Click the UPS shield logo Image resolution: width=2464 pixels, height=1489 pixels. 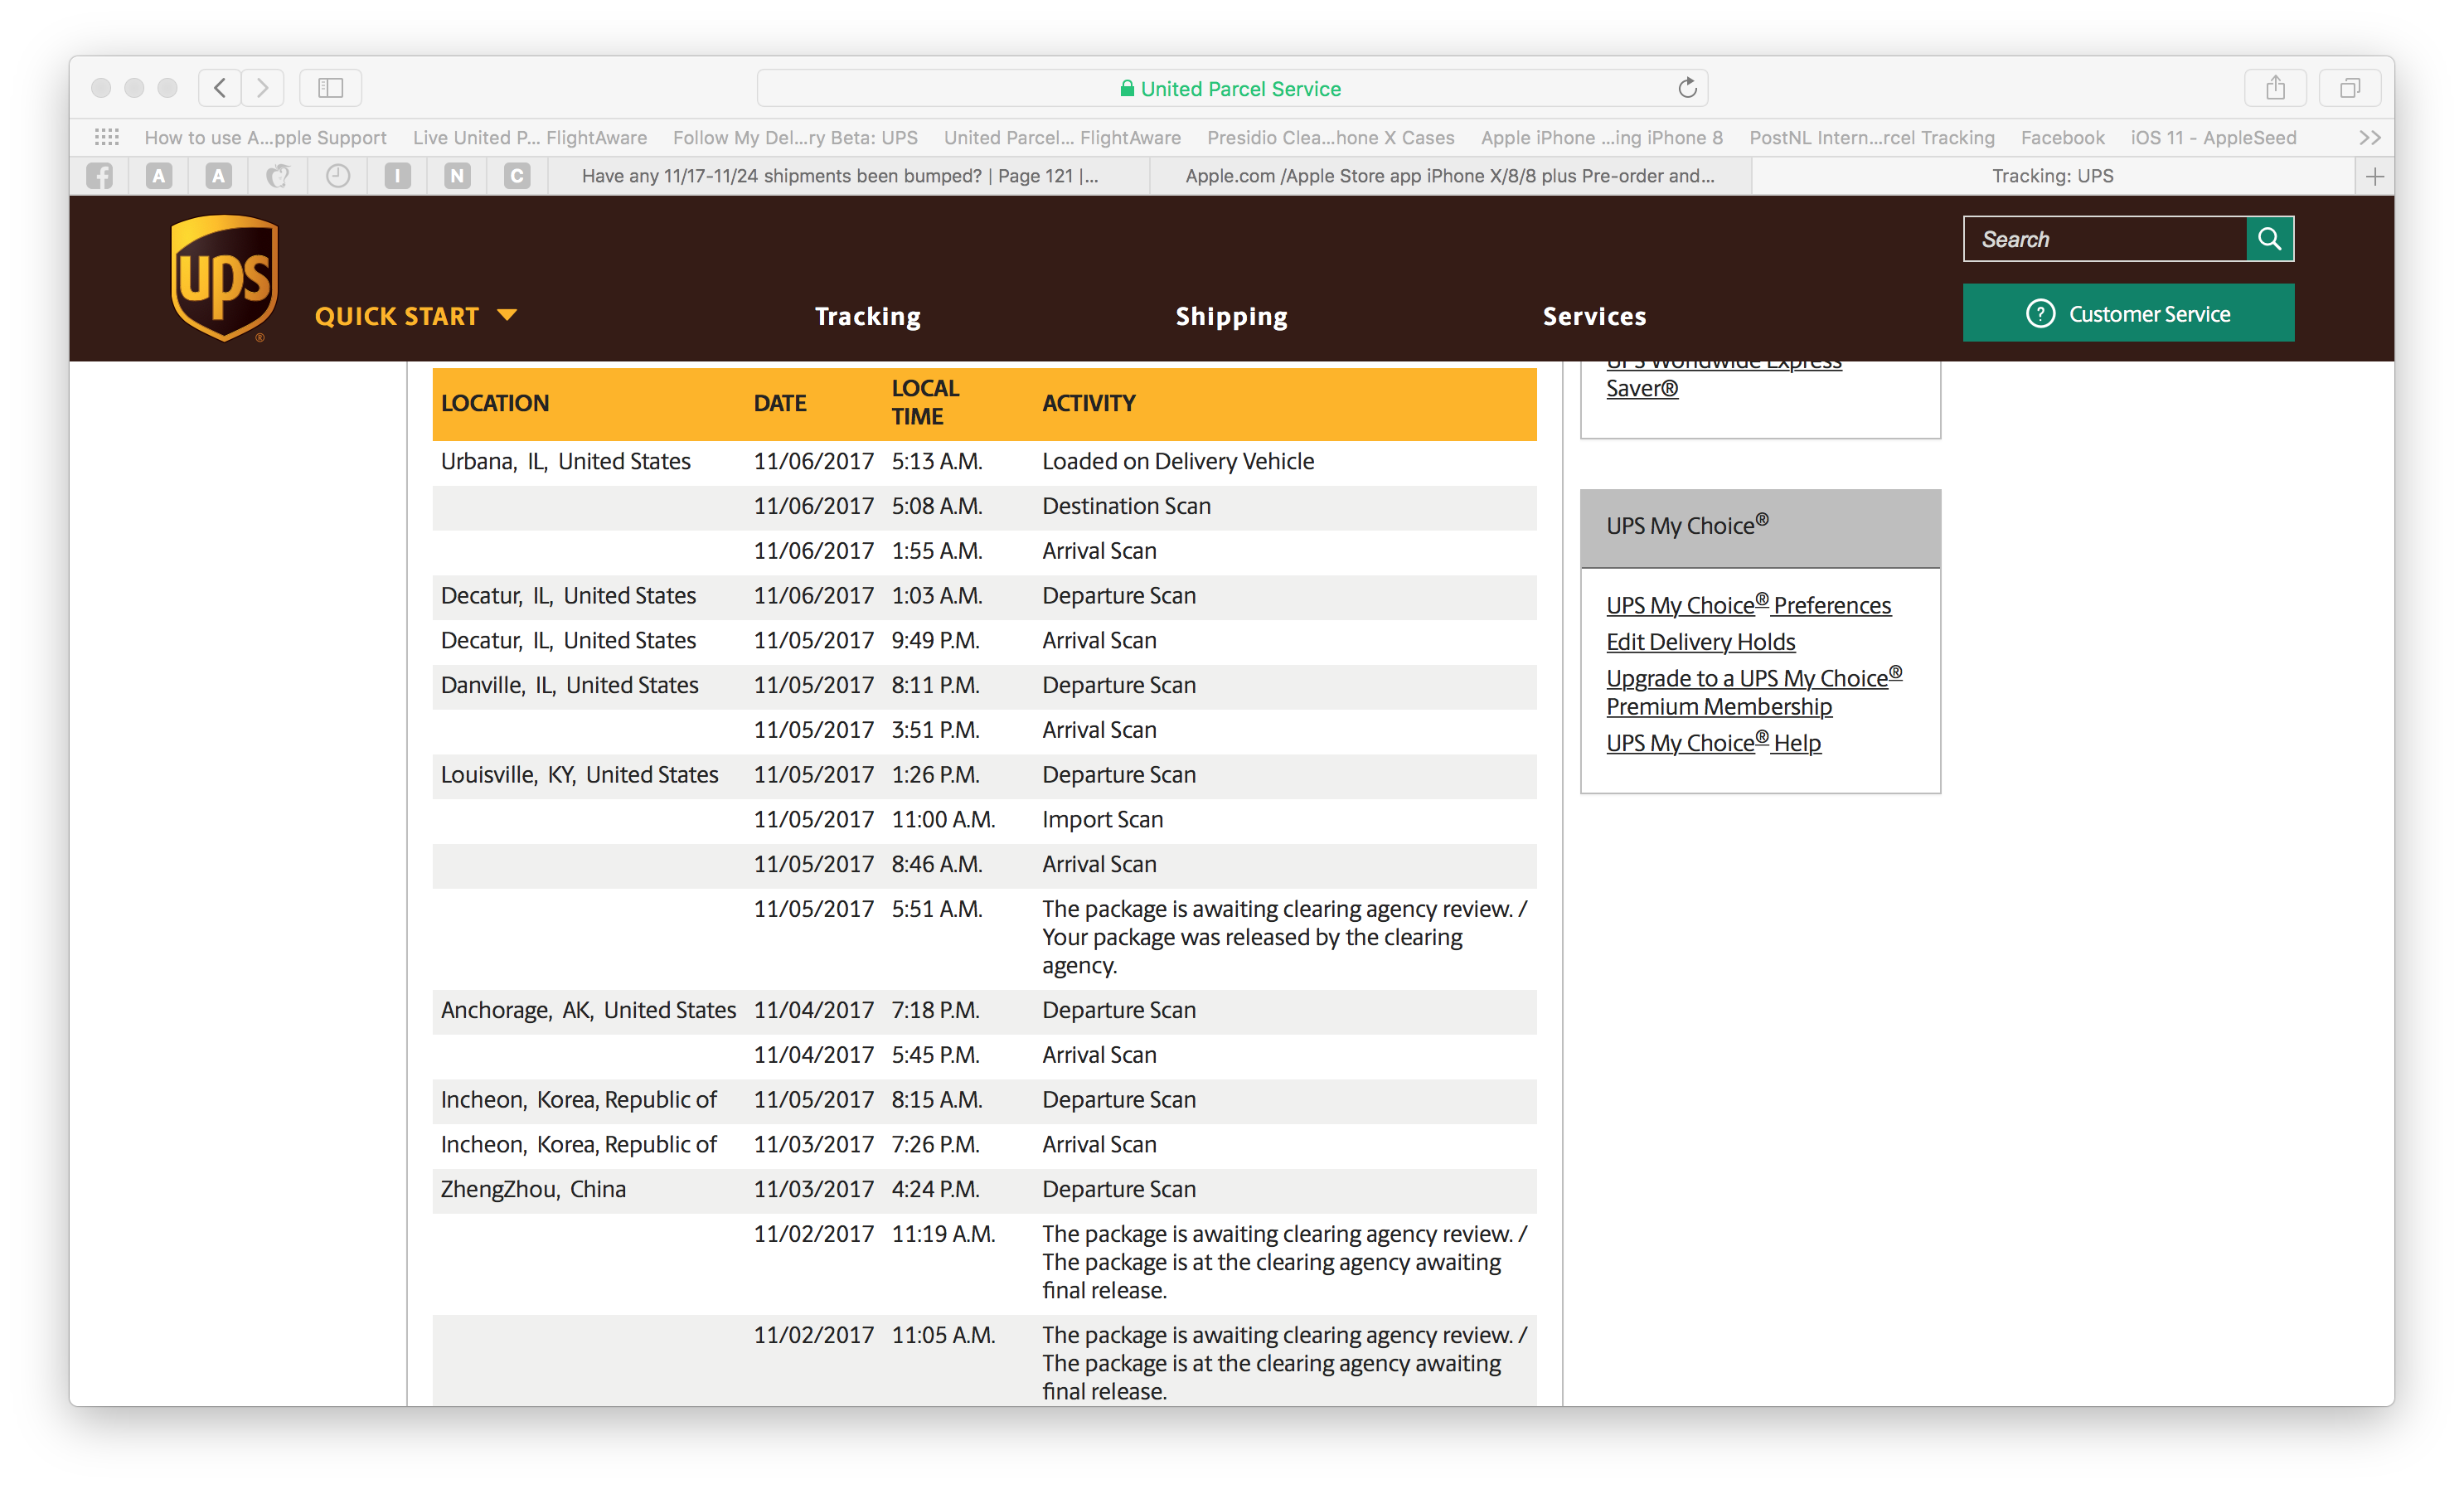point(224,278)
